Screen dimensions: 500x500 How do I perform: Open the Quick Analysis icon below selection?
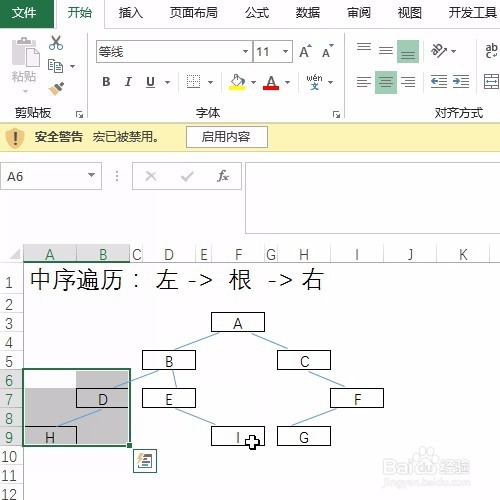click(145, 461)
